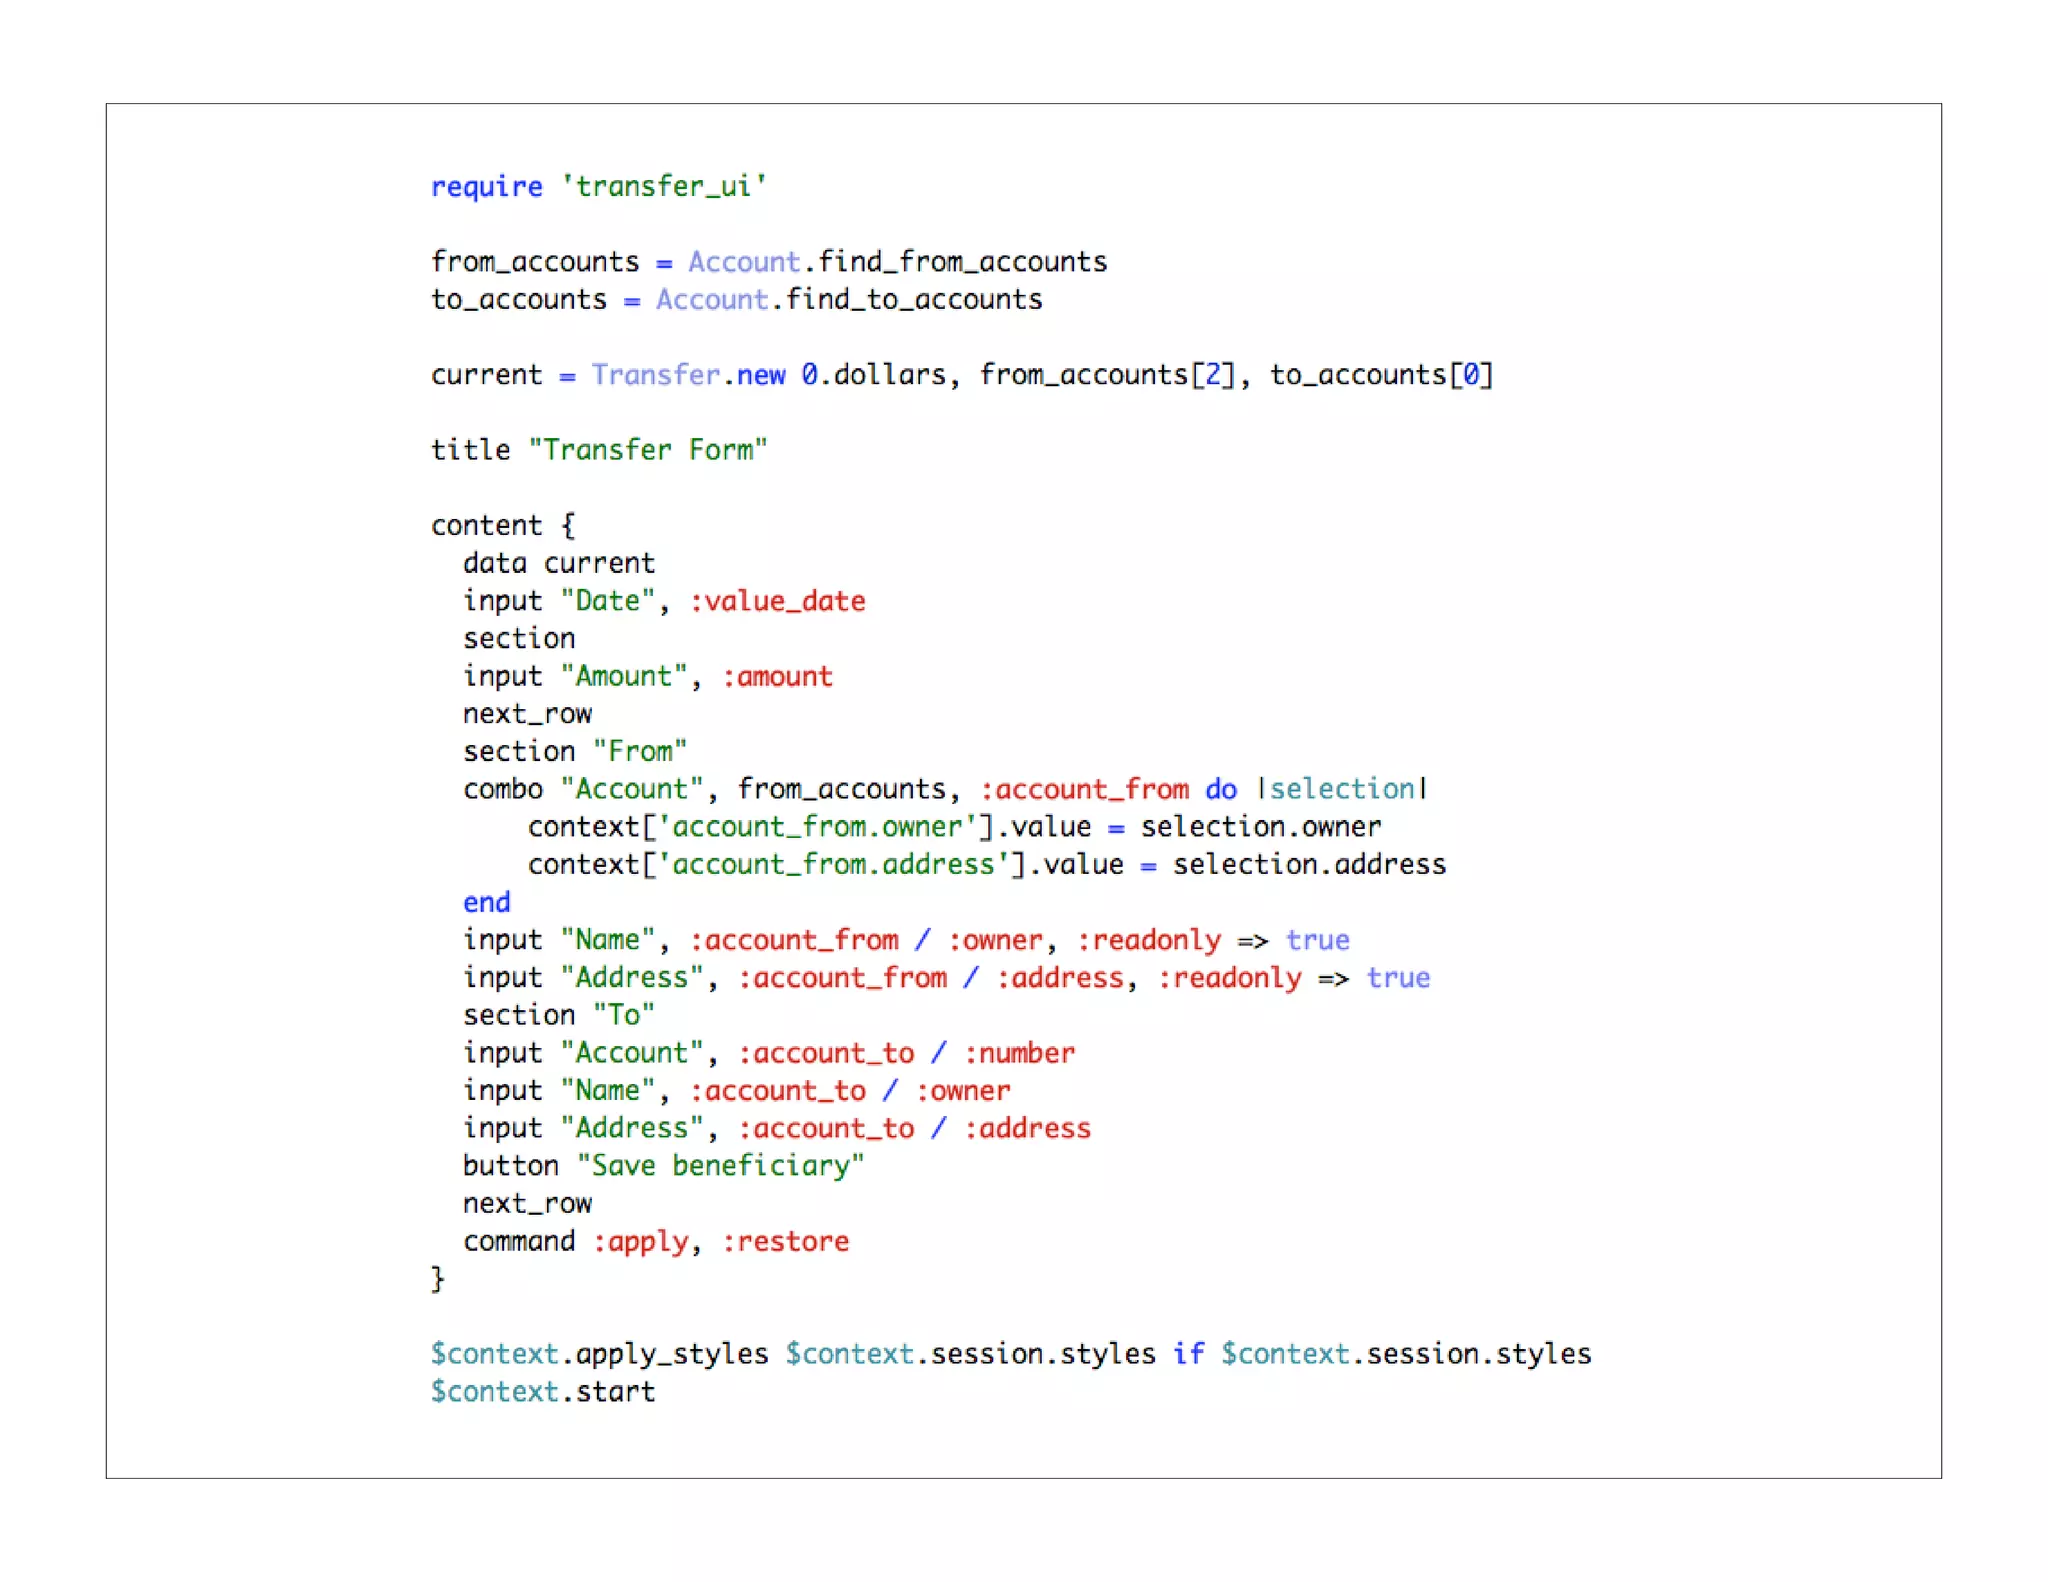Click the combo "Account" line

(x=946, y=790)
